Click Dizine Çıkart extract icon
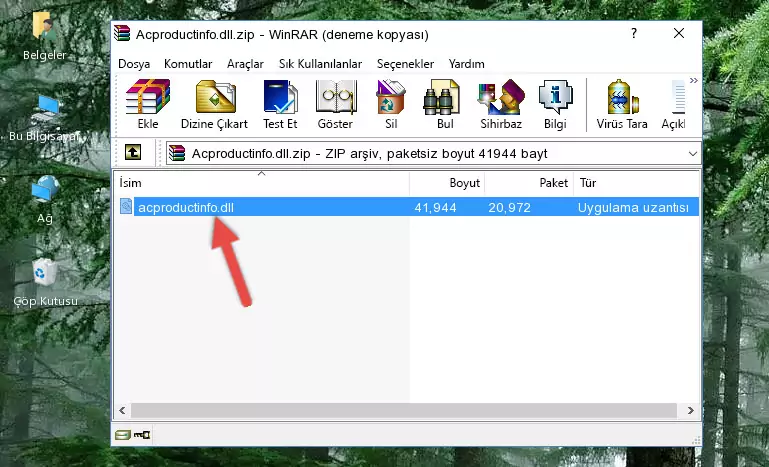 coord(214,104)
